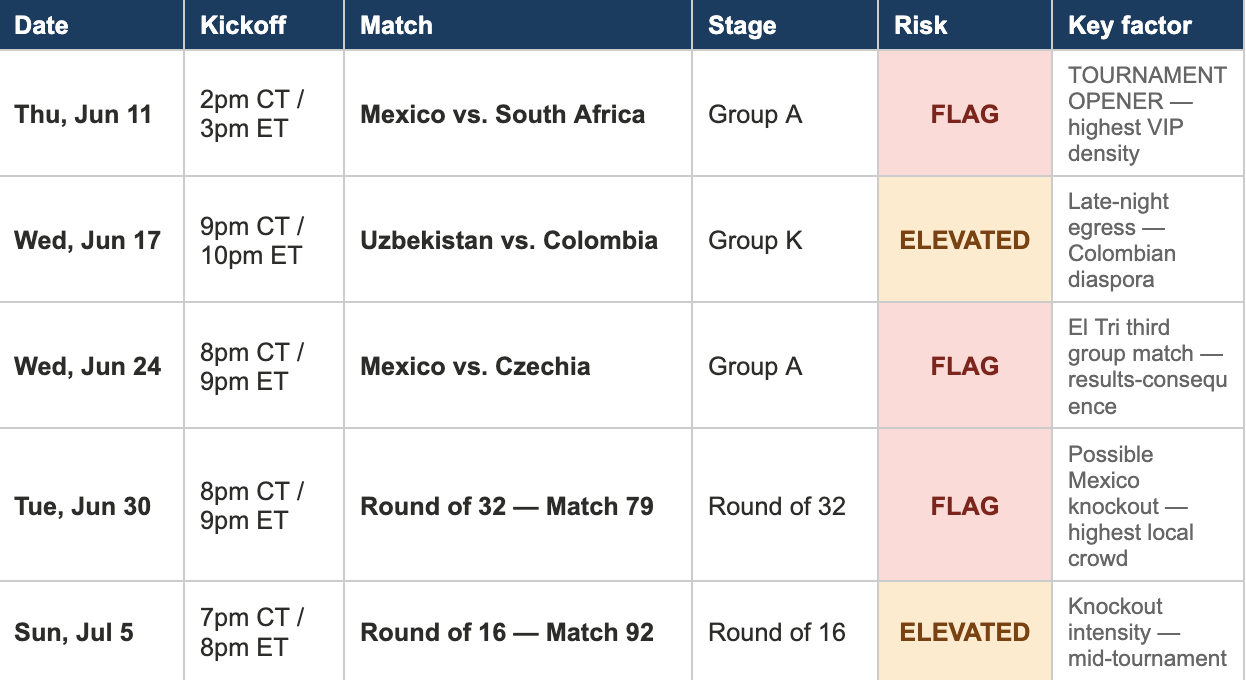1246x680 pixels.
Task: Click the ELEVATED risk cell for Jul 5
Action: point(965,632)
